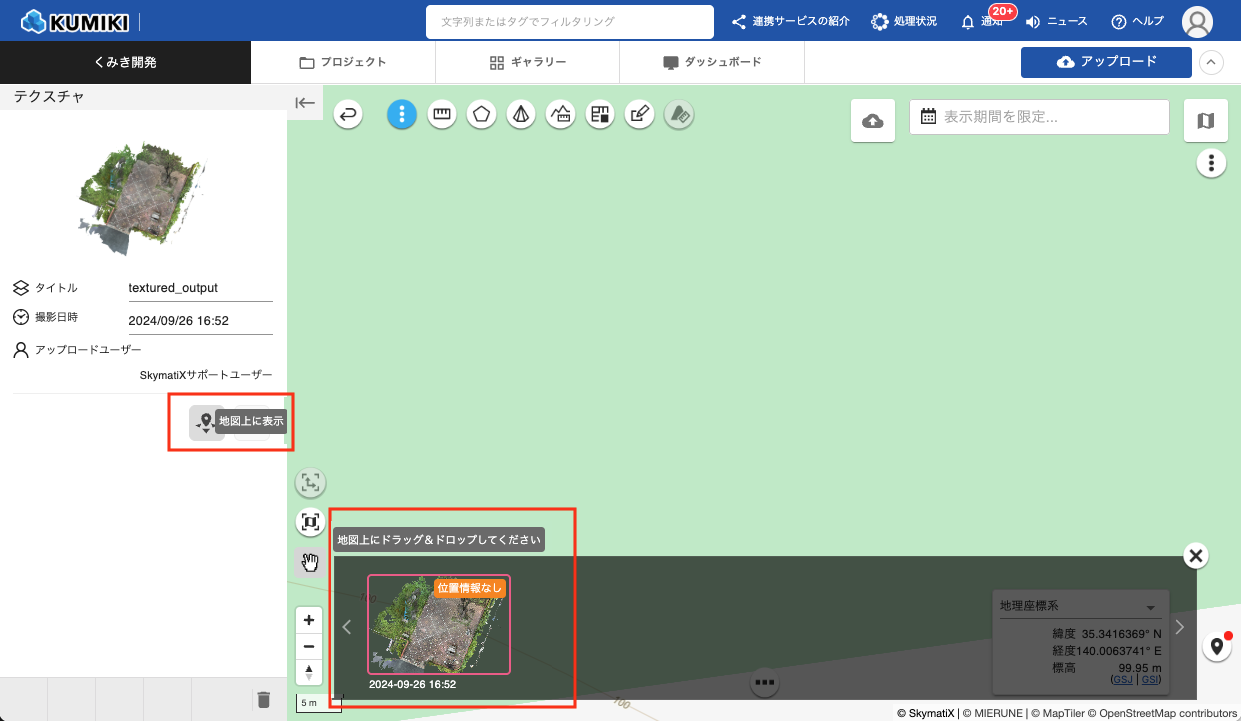
Task: Toggle the blue three-dot tools menu
Action: (402, 115)
